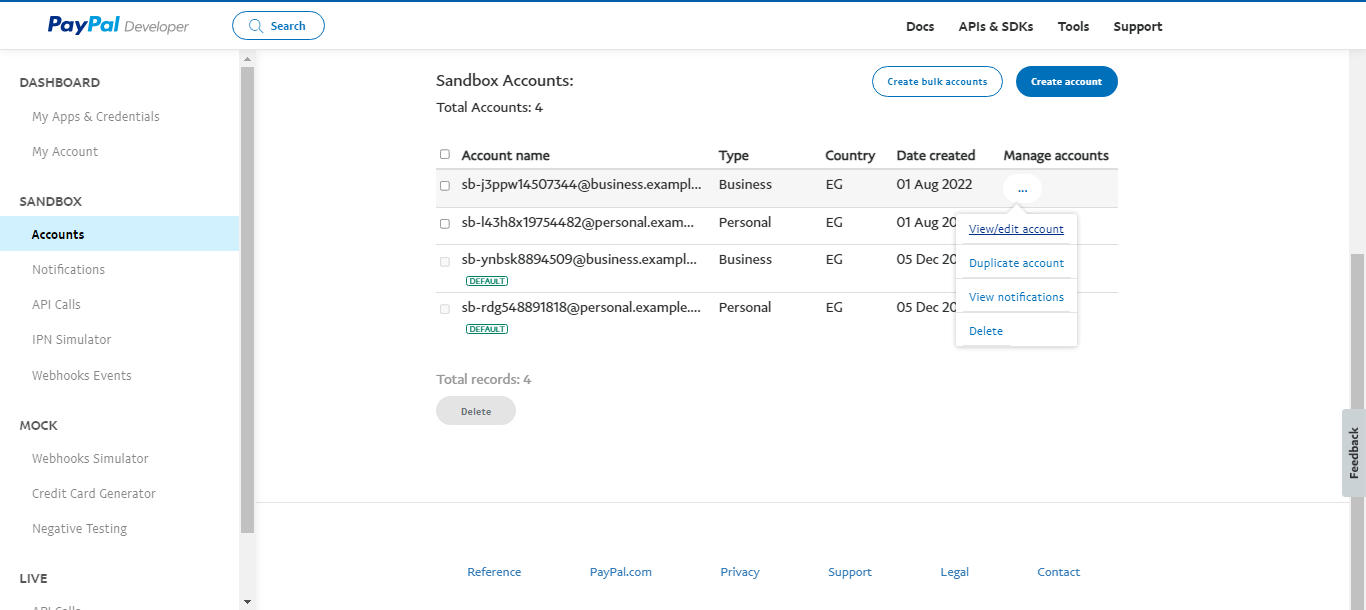The image size is (1366, 610).
Task: Open the Search box
Action: click(278, 26)
